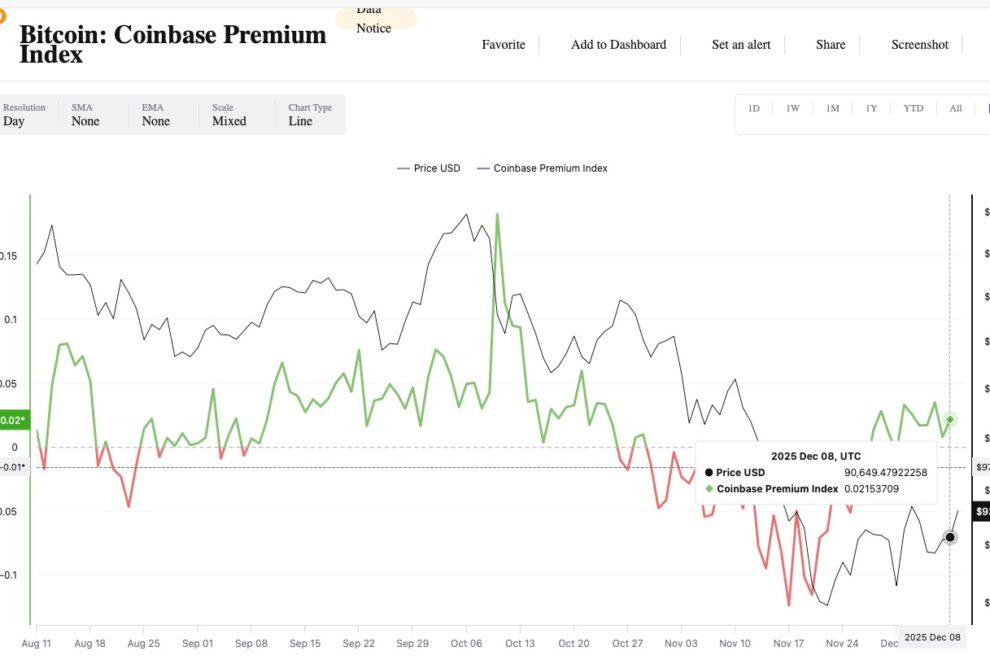
Task: Select the 1W time range
Action: 792,108
